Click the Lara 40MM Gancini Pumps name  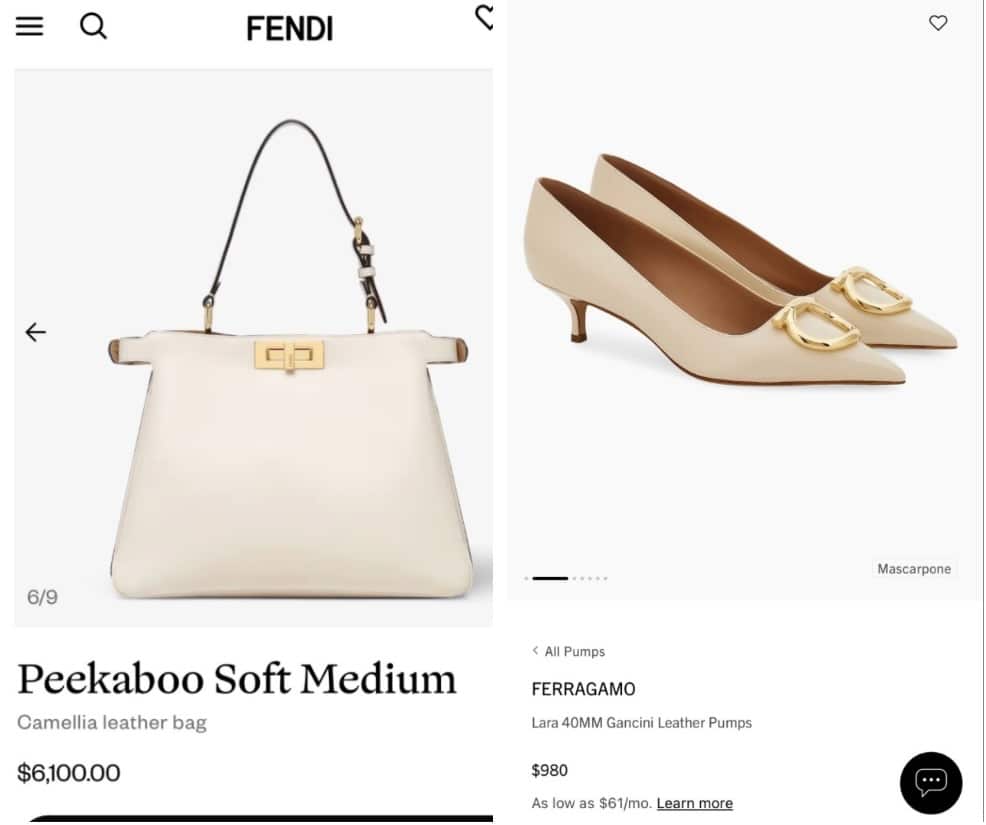(641, 723)
